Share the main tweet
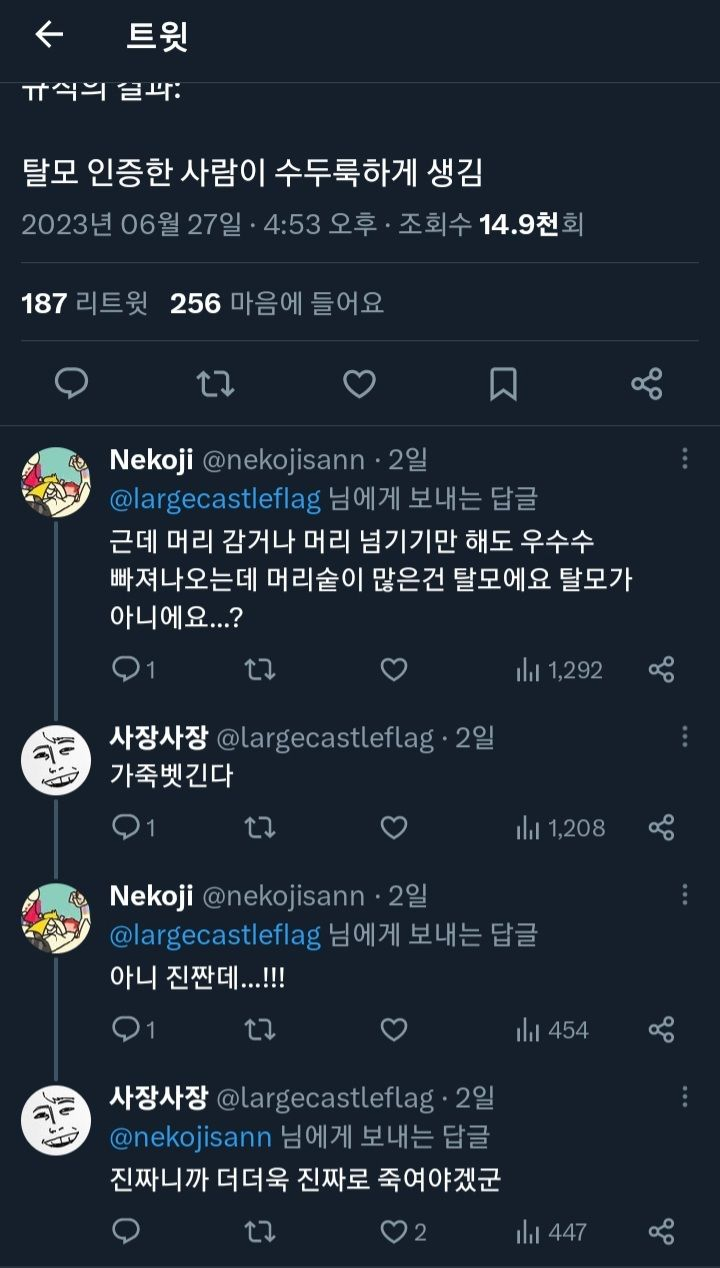 point(647,383)
